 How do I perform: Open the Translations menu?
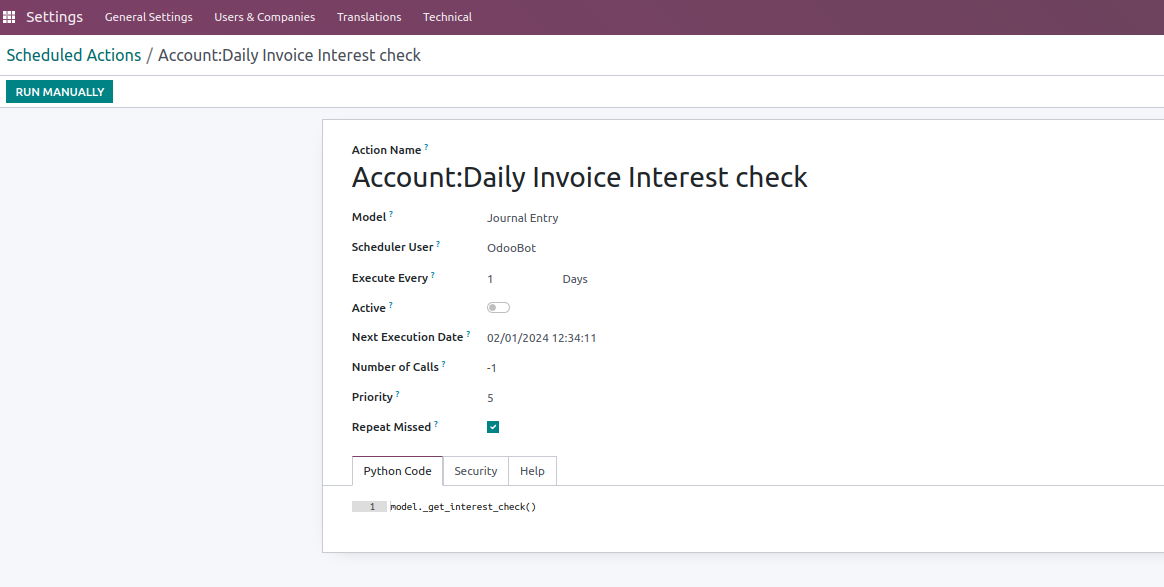coord(369,17)
